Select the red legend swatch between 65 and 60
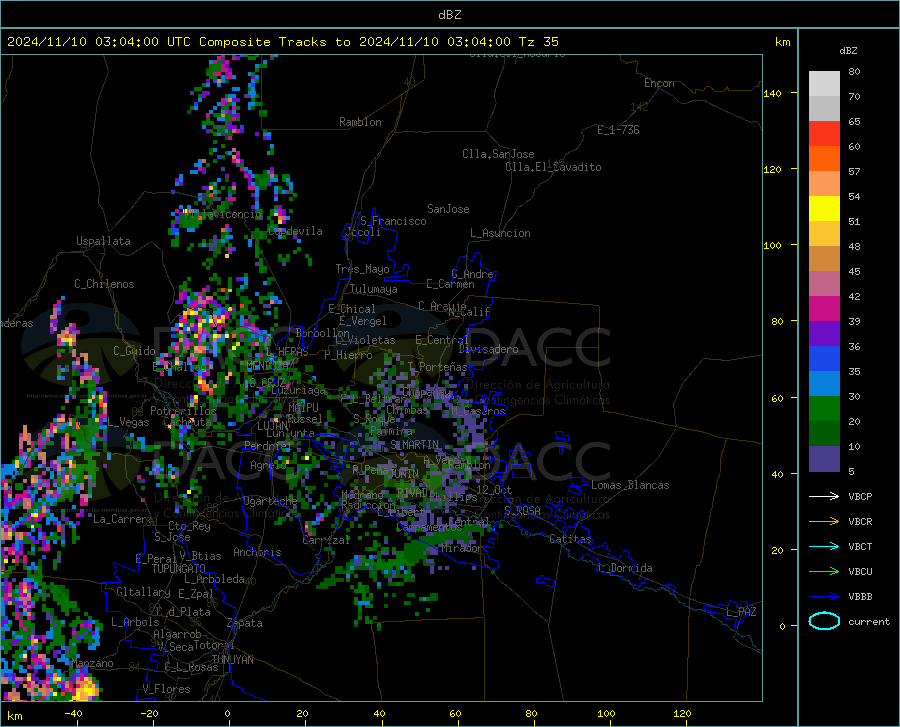This screenshot has width=900, height=727. pos(824,134)
